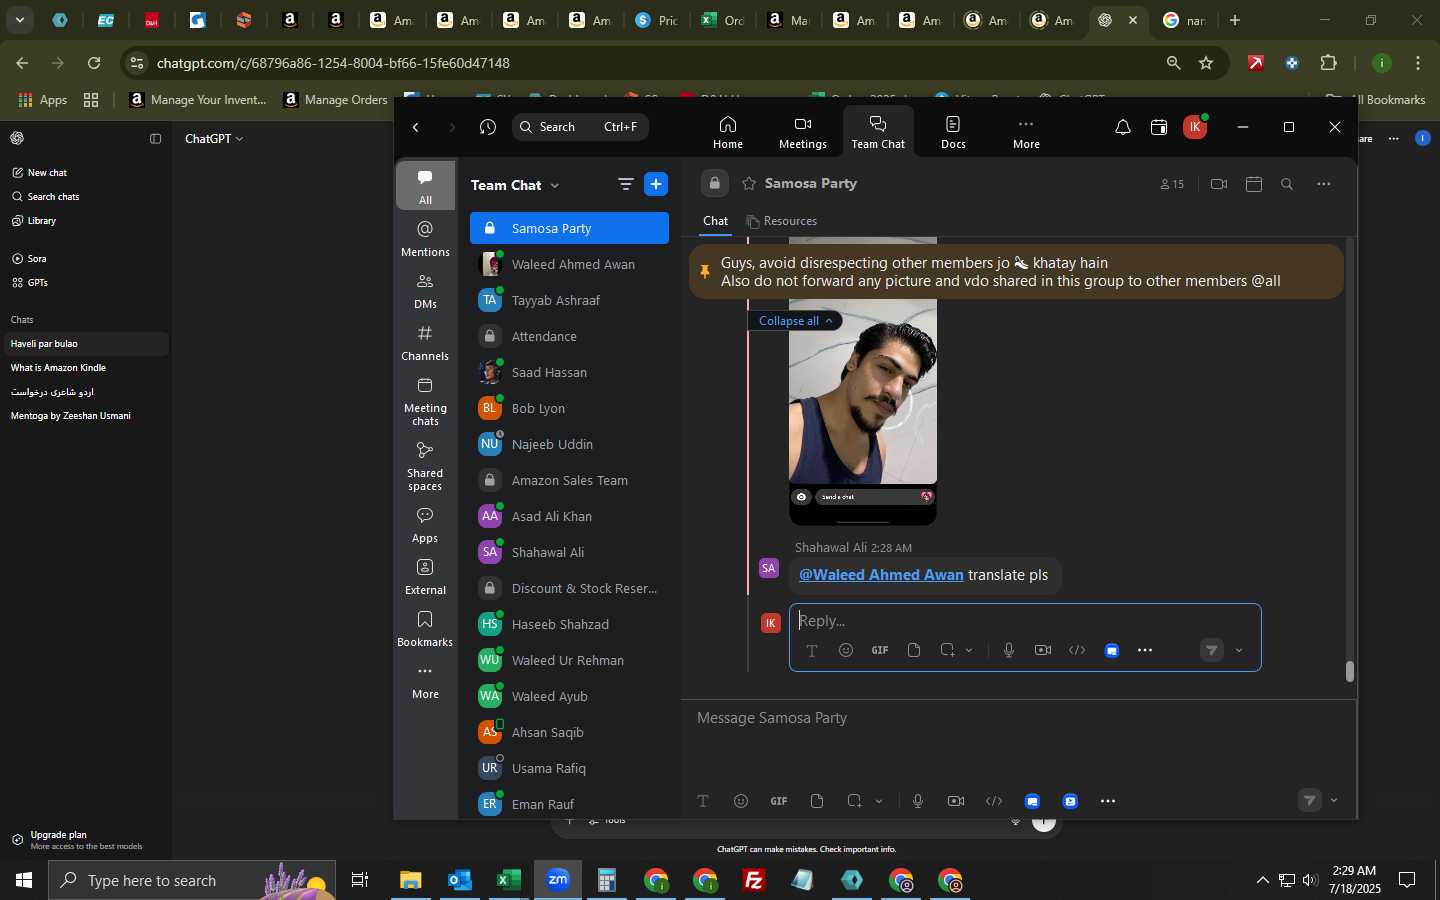The width and height of the screenshot is (1440, 900).
Task: Click the audio message microphone in reply box
Action: pos(1009,651)
